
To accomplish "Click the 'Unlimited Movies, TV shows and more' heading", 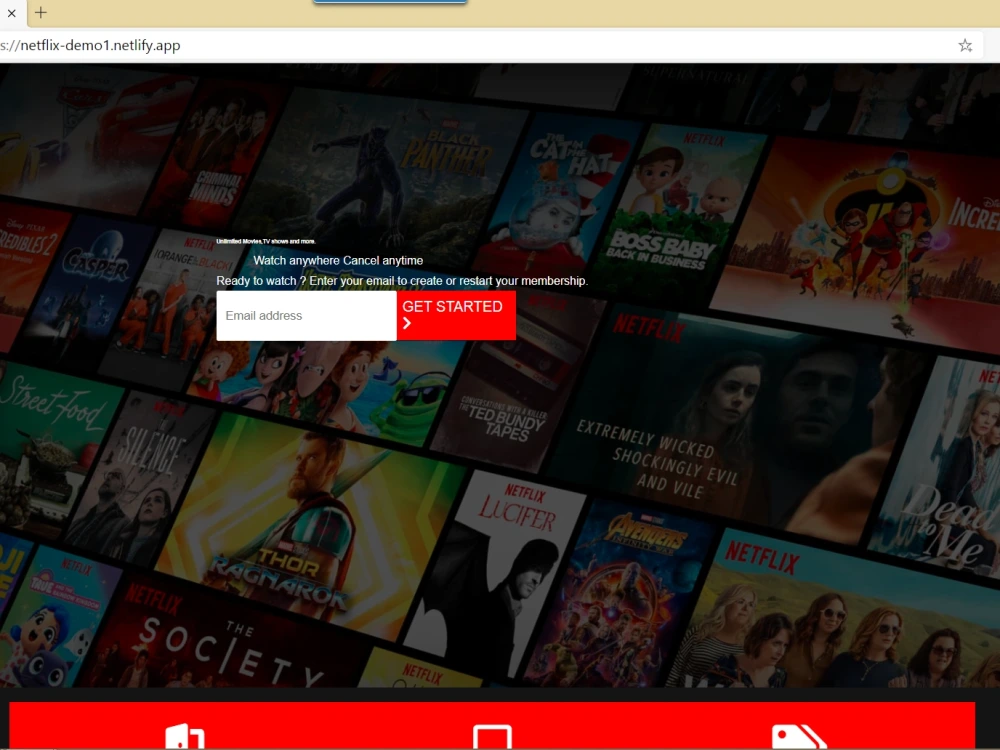I will (266, 241).
